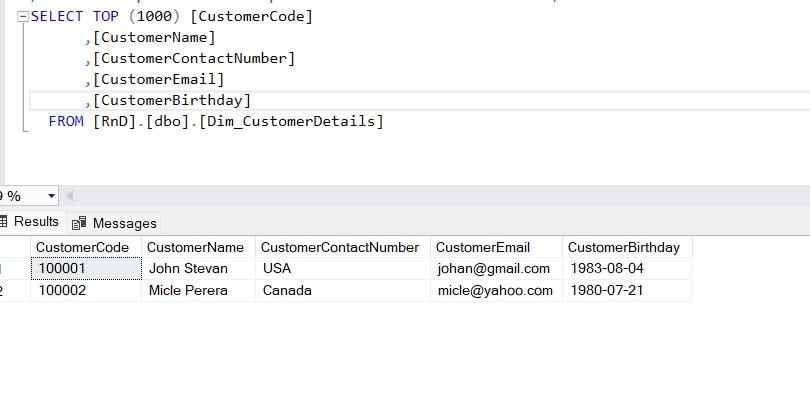Click the FROM keyword in query

tap(66, 121)
